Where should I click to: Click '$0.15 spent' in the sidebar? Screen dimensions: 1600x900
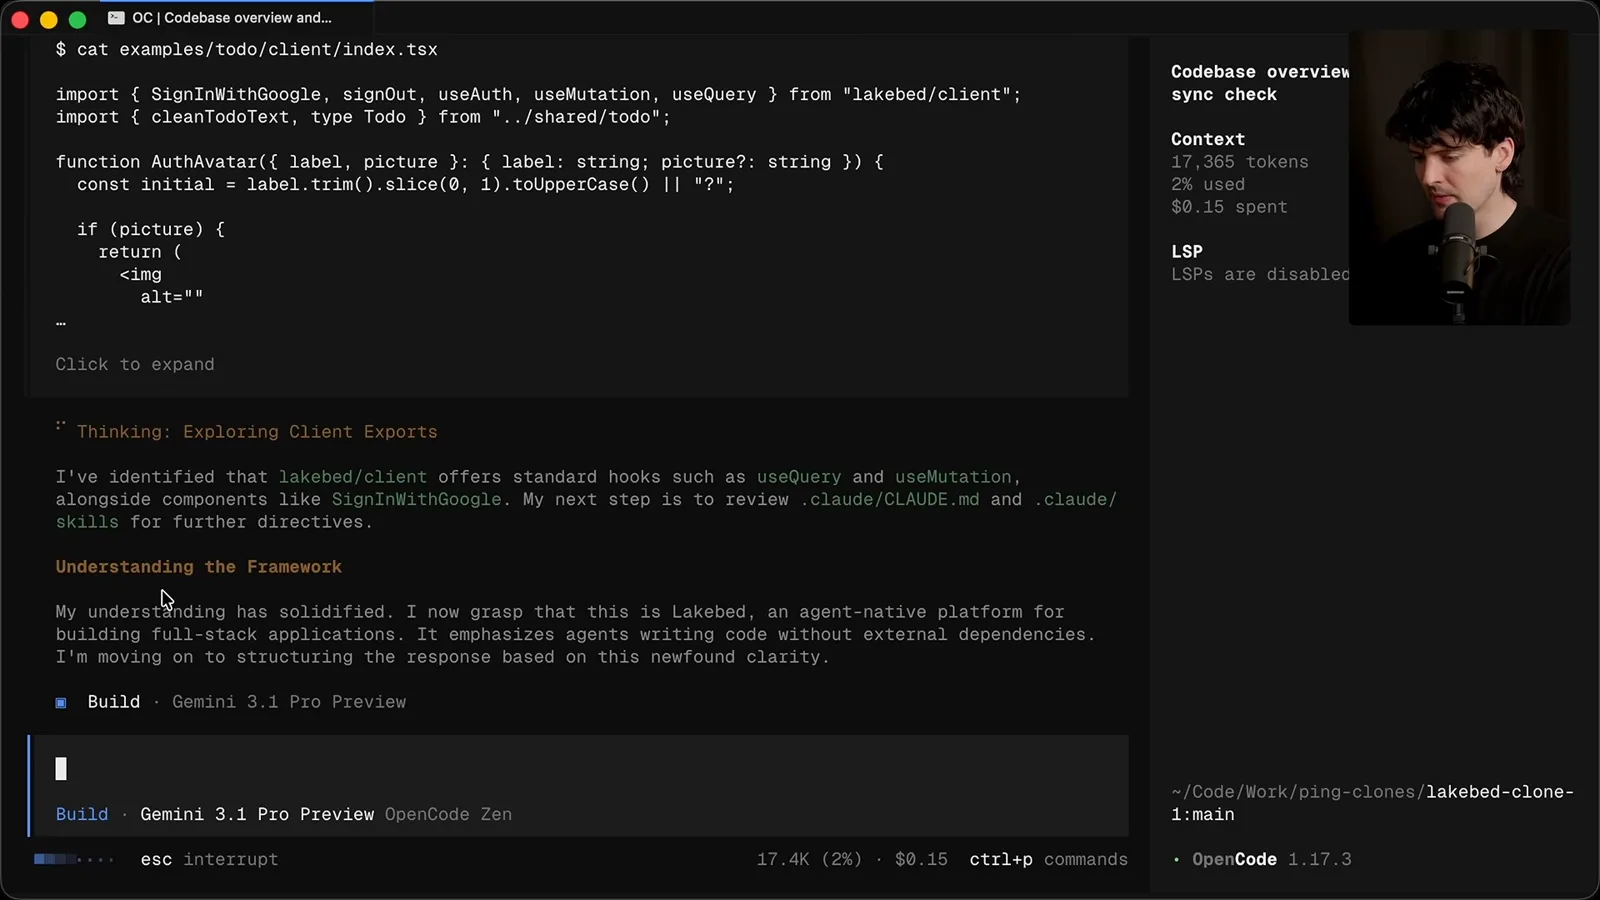[x=1229, y=207]
